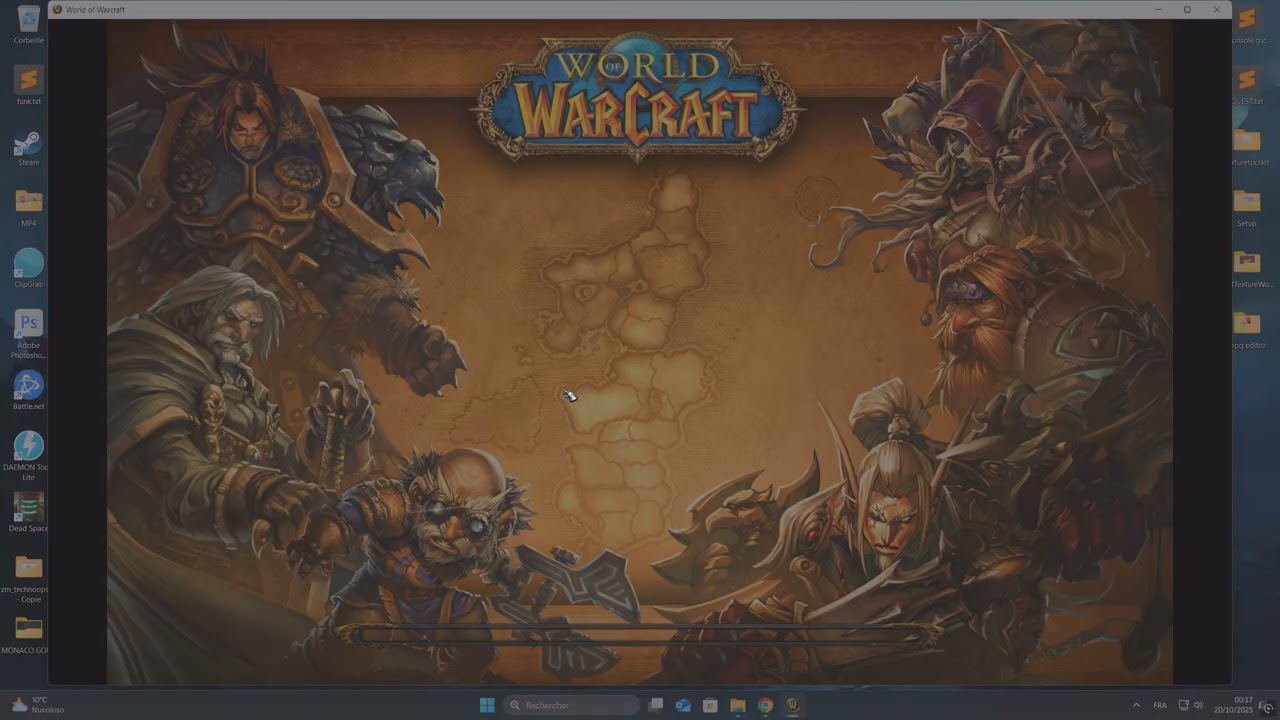This screenshot has width=1280, height=720.
Task: Open the console.gsc file on desktop
Action: [1247, 24]
